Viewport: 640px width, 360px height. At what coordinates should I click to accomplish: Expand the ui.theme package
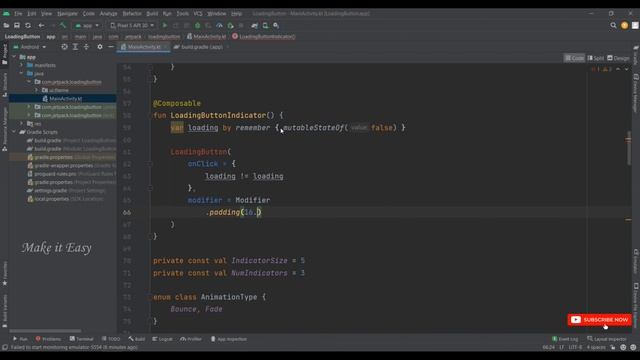click(x=37, y=90)
